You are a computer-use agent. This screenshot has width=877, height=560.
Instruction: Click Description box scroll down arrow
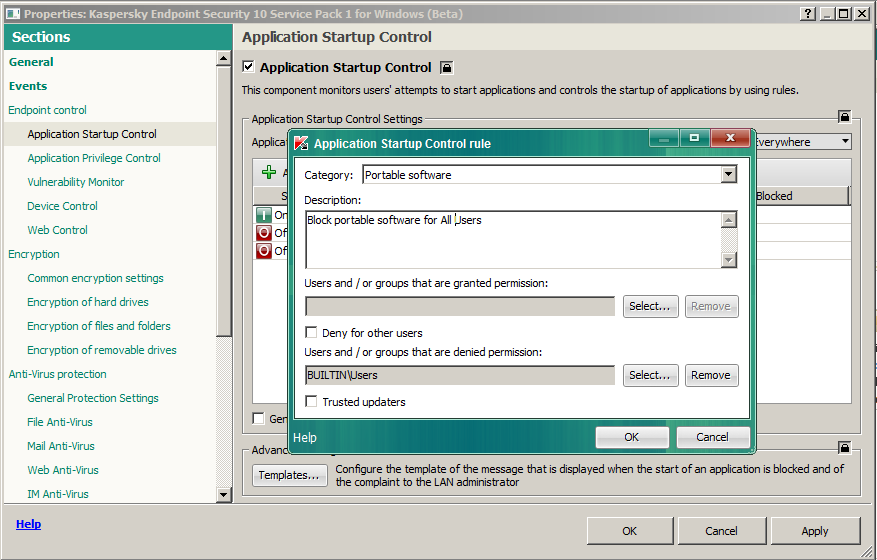728,260
